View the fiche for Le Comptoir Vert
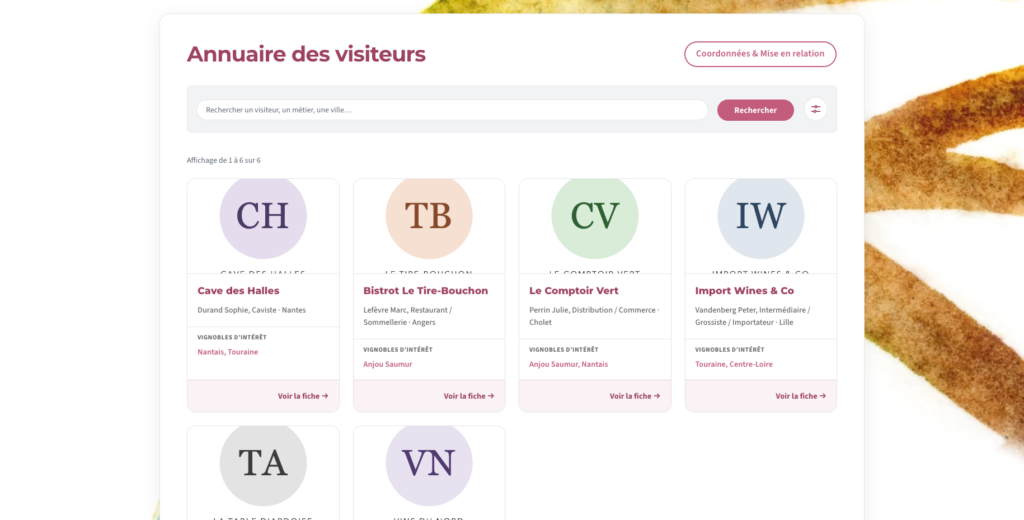 (635, 396)
